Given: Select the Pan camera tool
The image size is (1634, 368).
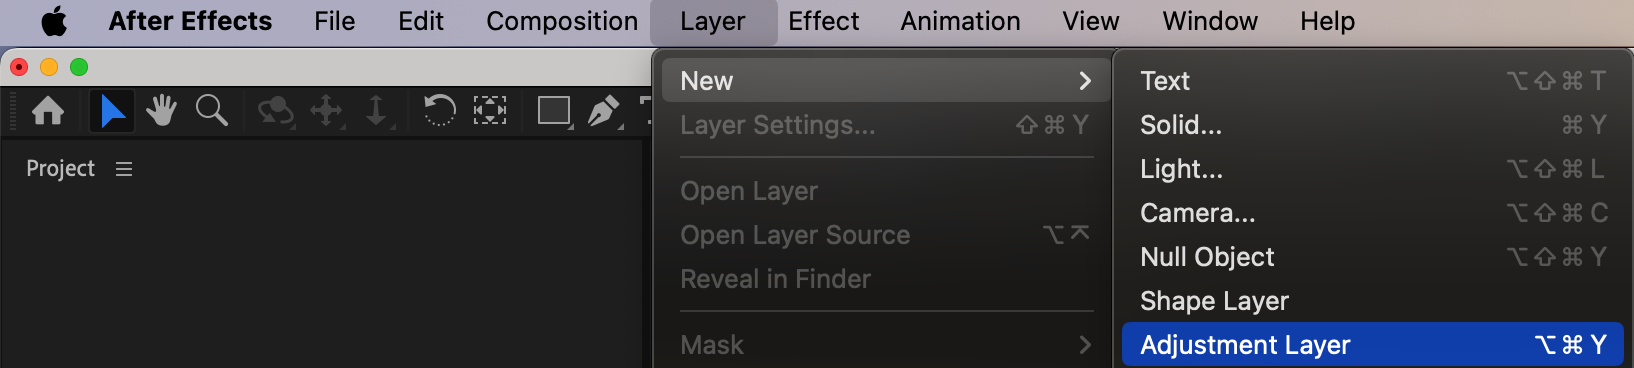Looking at the screenshot, I should pos(326,110).
